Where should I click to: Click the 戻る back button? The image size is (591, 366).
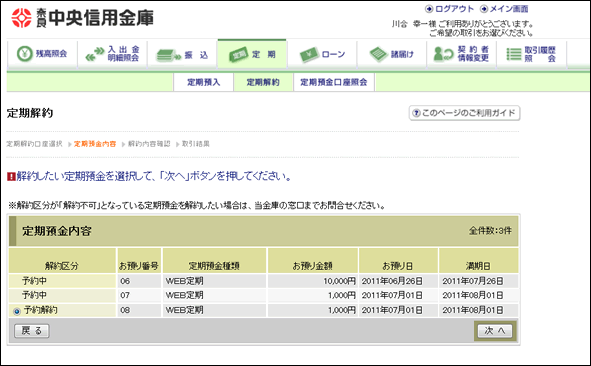pos(32,331)
